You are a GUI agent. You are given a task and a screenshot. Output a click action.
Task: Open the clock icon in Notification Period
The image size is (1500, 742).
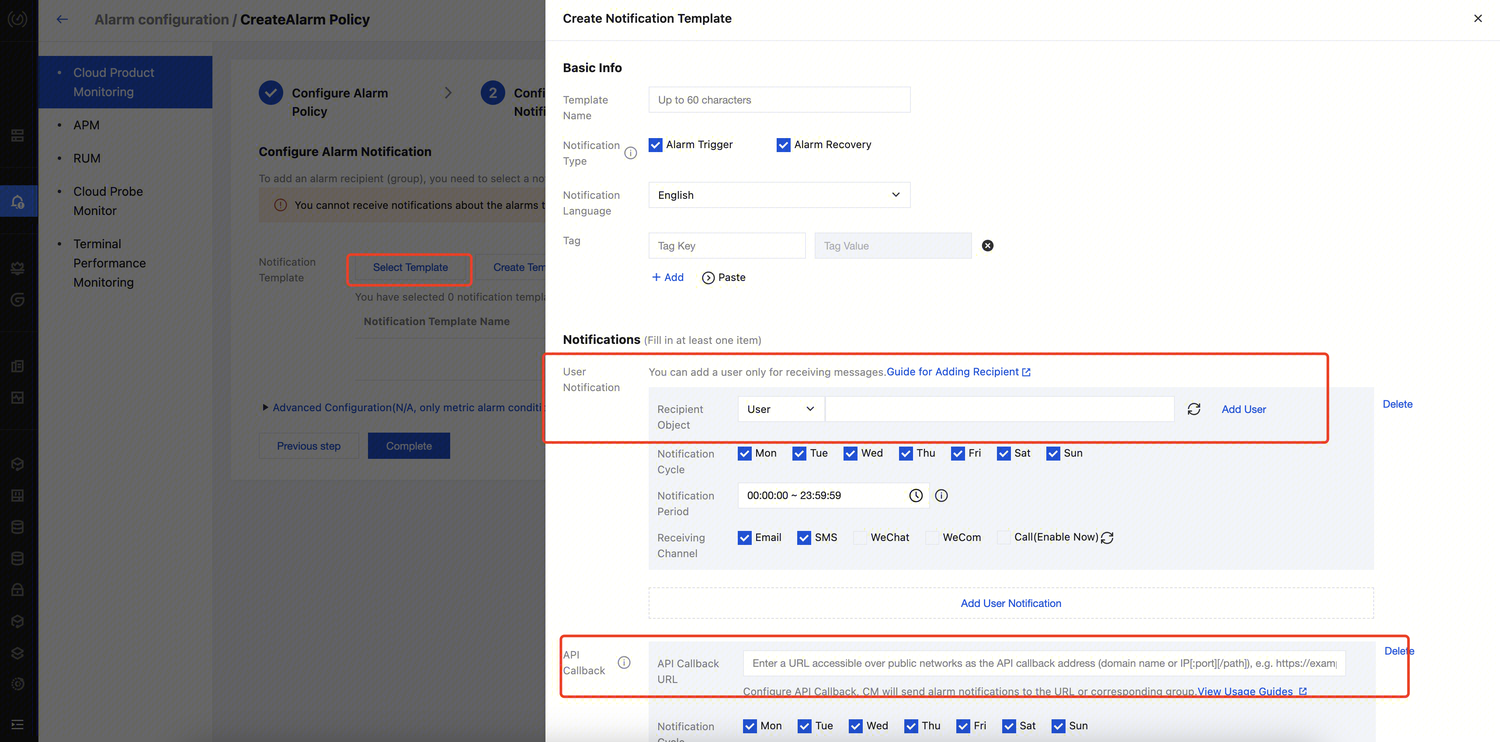tap(915, 496)
